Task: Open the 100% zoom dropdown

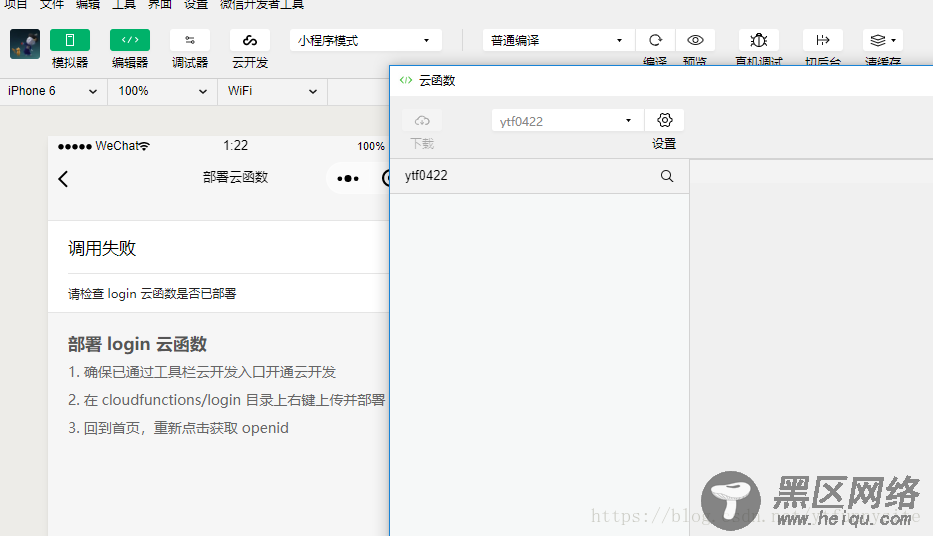Action: tap(162, 91)
